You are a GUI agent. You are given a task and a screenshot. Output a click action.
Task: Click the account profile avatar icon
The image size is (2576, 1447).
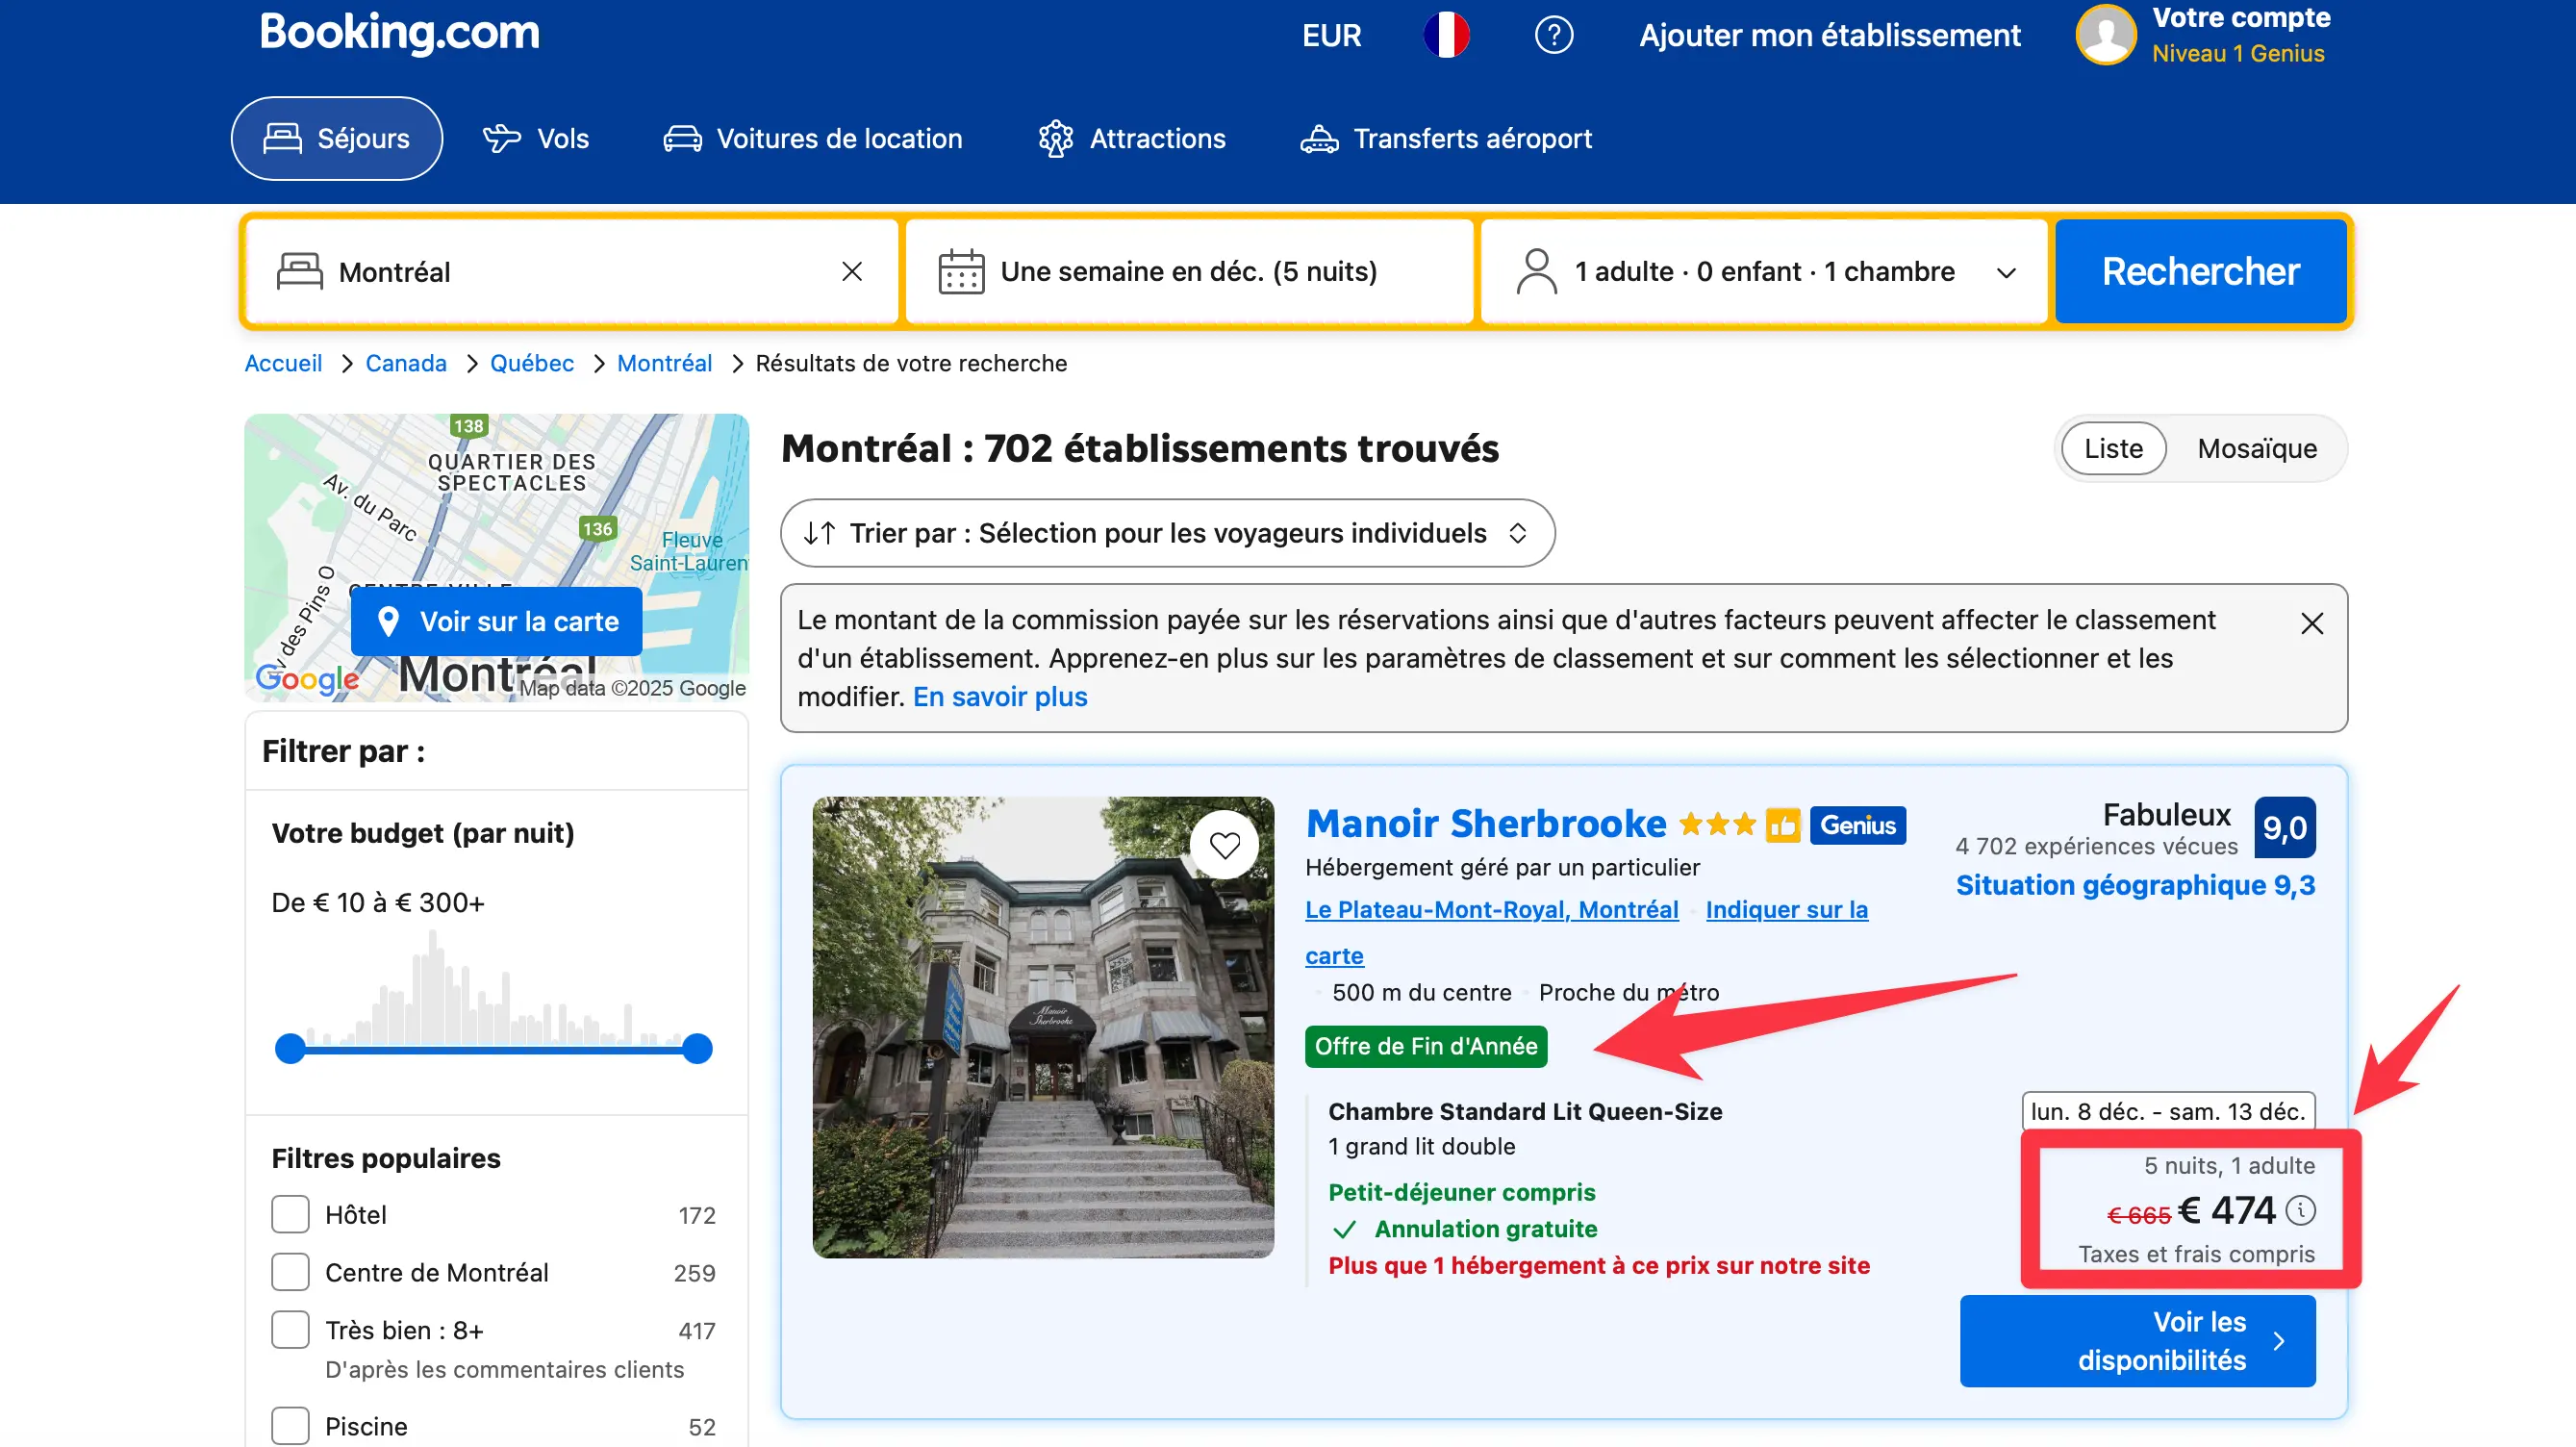(2106, 35)
